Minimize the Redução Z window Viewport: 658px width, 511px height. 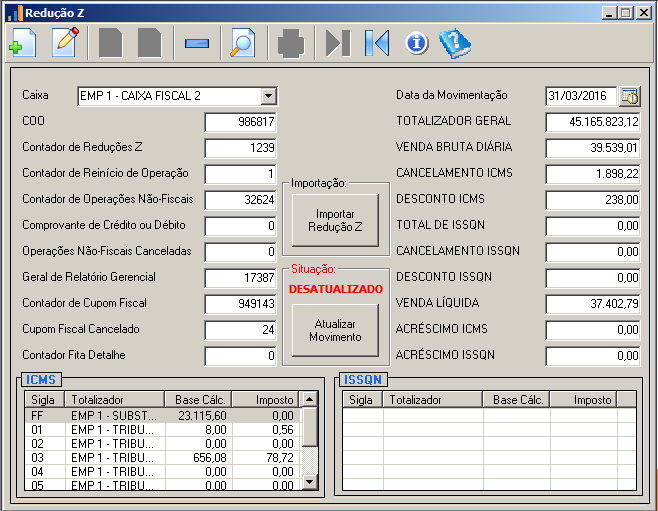(609, 13)
